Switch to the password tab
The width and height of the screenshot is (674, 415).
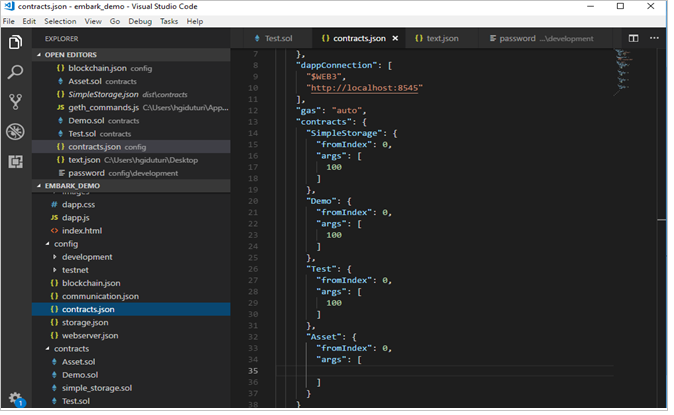pyautogui.click(x=546, y=39)
